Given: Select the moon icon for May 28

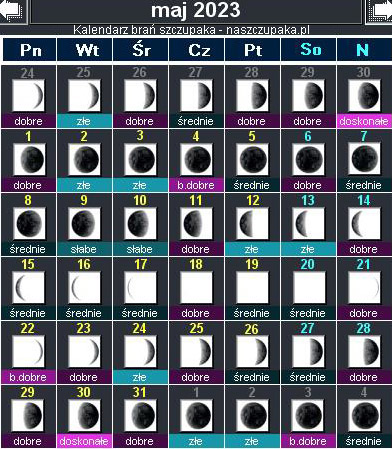Looking at the screenshot, I should tap(364, 351).
